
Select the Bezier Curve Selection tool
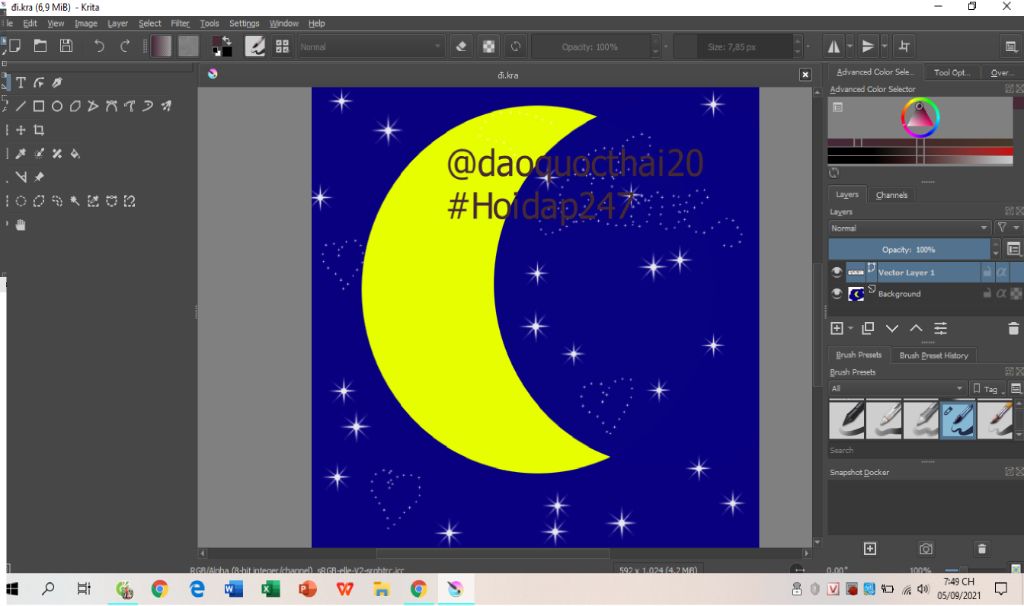pyautogui.click(x=112, y=201)
